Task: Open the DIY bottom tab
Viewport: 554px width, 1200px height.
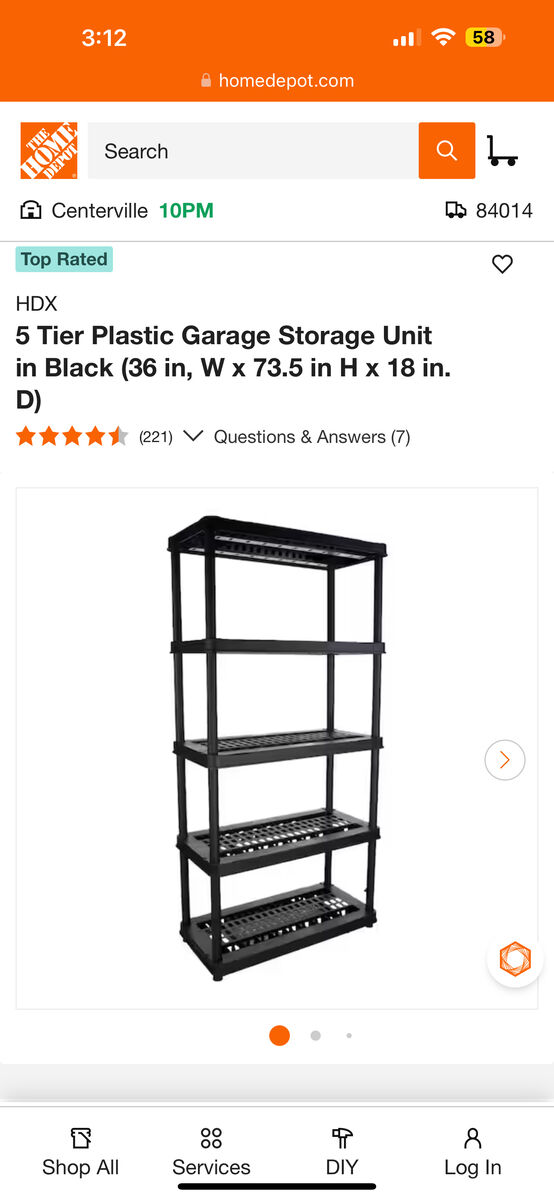Action: coord(342,1153)
